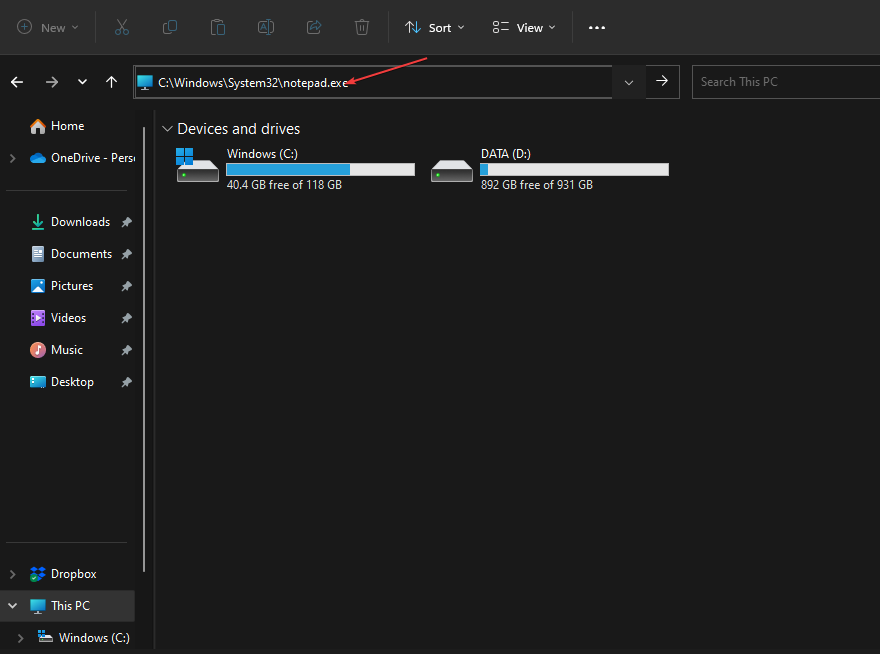Open Downloads in the sidebar

[80, 222]
